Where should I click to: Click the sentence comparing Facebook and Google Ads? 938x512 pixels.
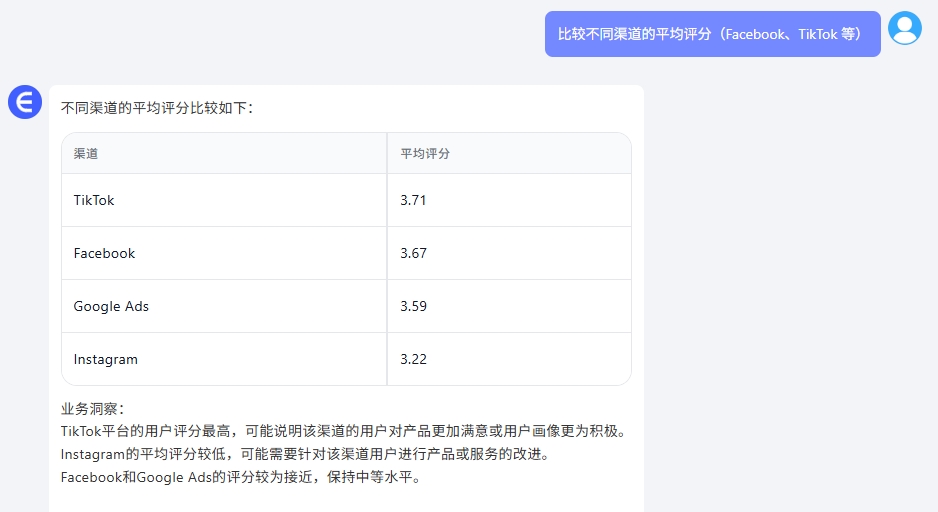(x=241, y=477)
